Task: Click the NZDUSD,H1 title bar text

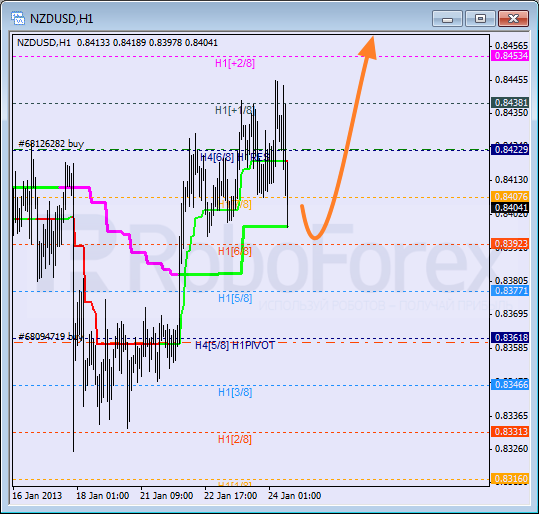Action: [x=62, y=19]
